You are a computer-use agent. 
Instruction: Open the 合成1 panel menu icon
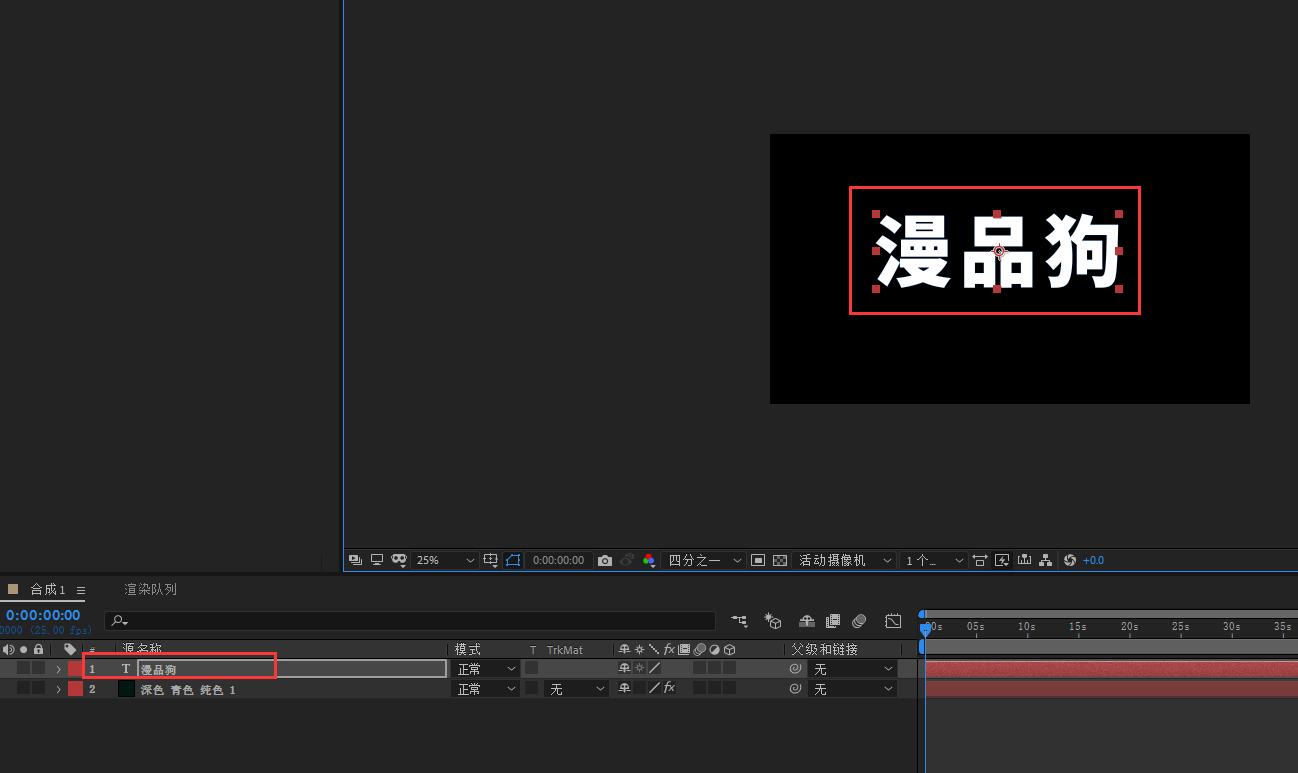(x=81, y=590)
